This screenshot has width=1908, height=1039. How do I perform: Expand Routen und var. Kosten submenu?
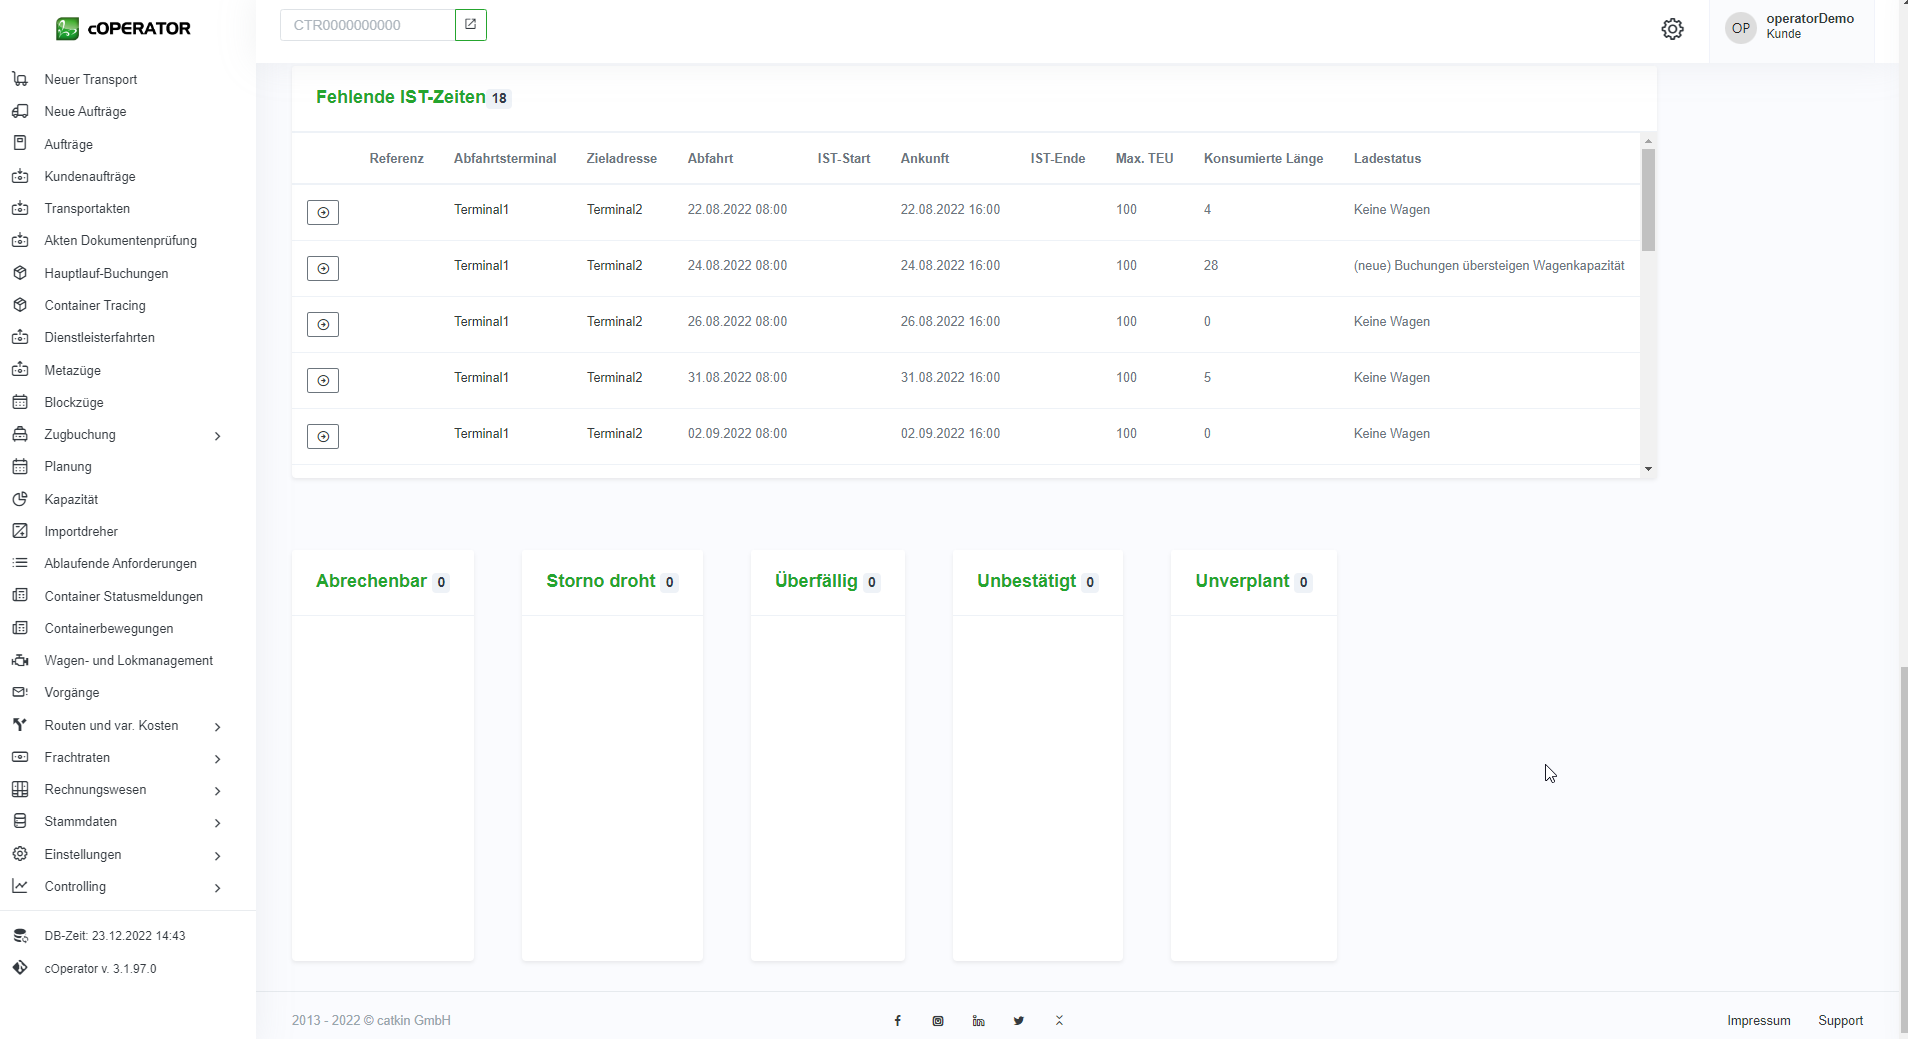[217, 726]
